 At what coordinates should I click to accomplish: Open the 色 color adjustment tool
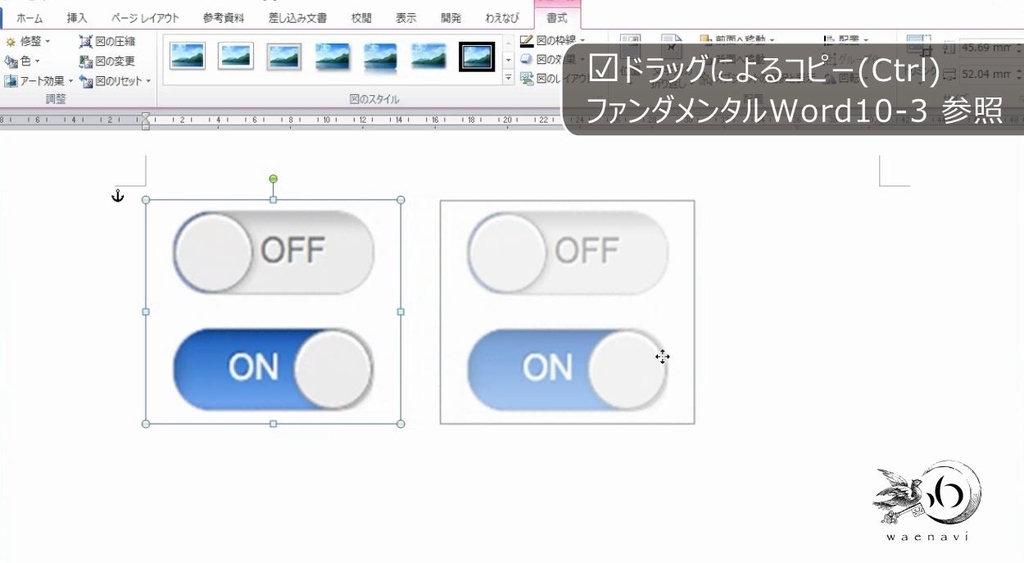tap(22, 61)
